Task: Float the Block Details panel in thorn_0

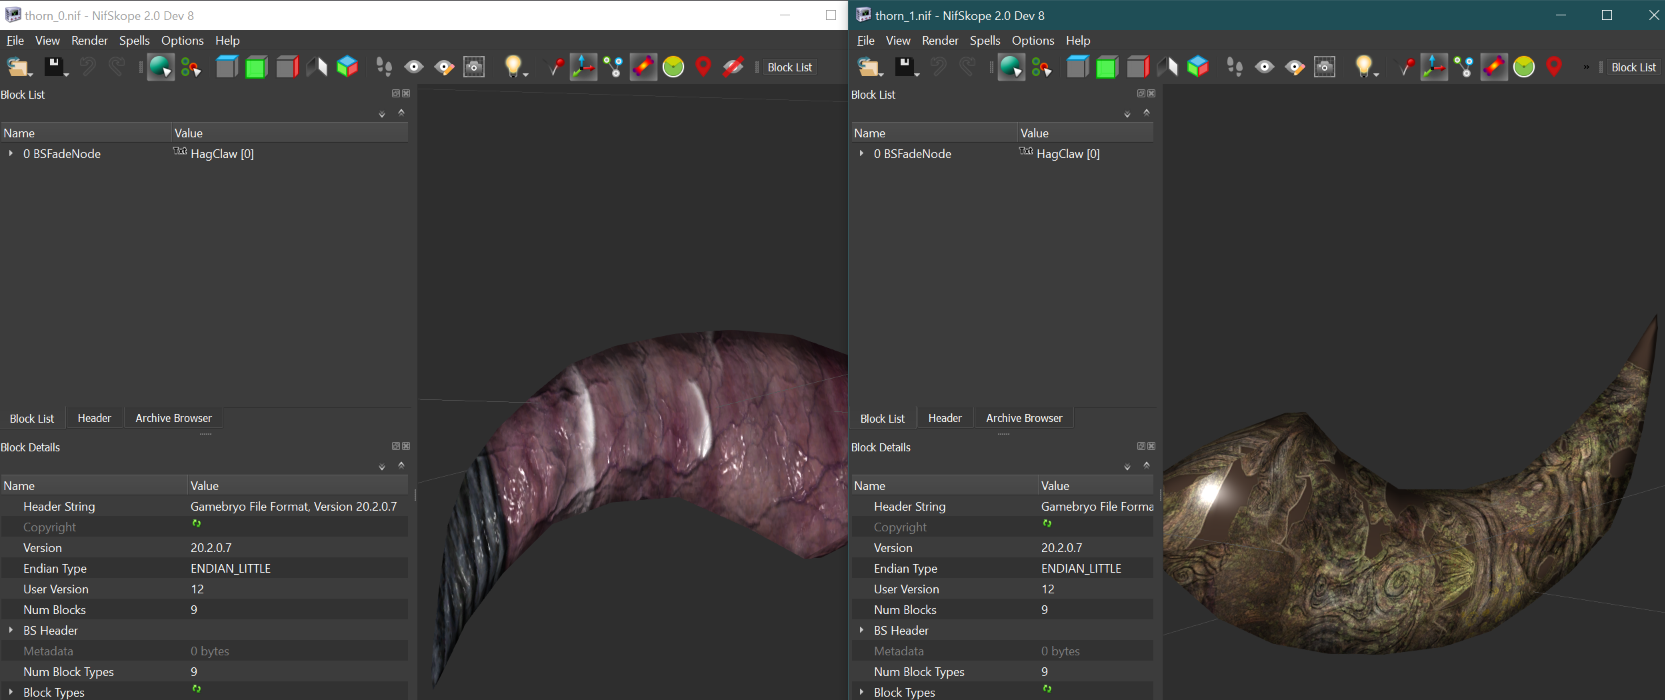Action: pos(396,446)
